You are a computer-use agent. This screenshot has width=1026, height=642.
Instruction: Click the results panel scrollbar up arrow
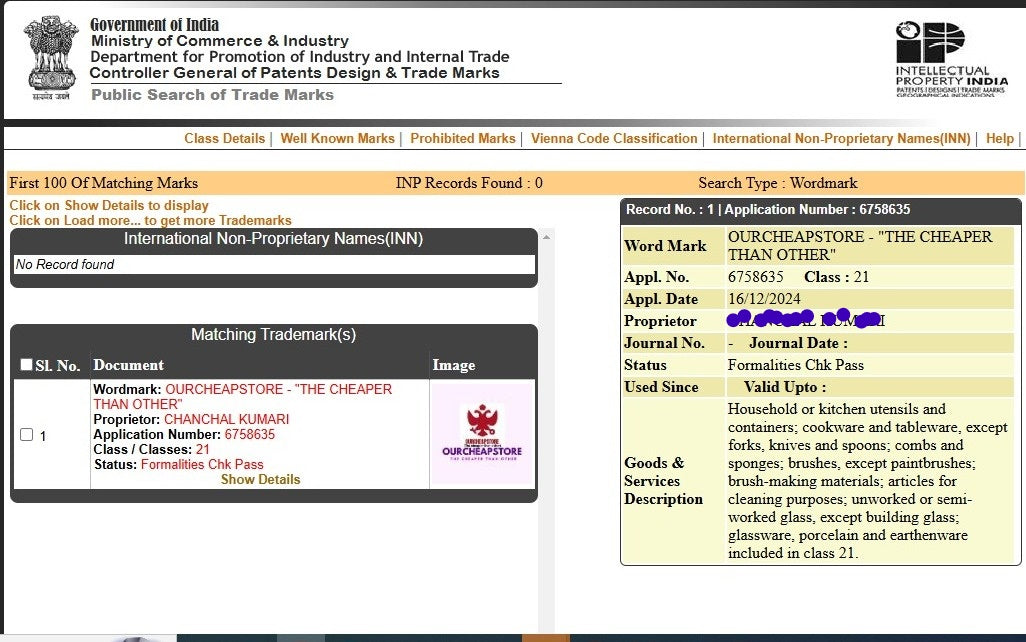pyautogui.click(x=546, y=237)
